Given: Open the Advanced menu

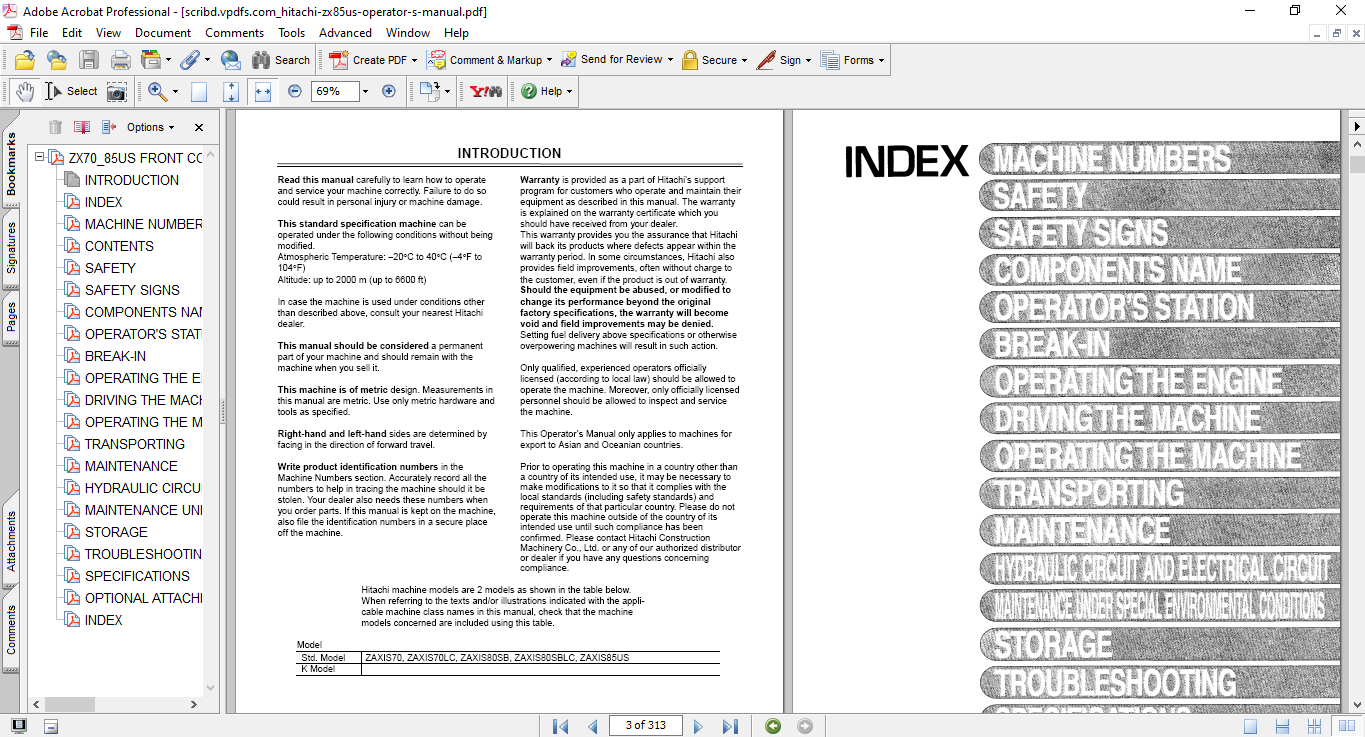Looking at the screenshot, I should coord(345,33).
